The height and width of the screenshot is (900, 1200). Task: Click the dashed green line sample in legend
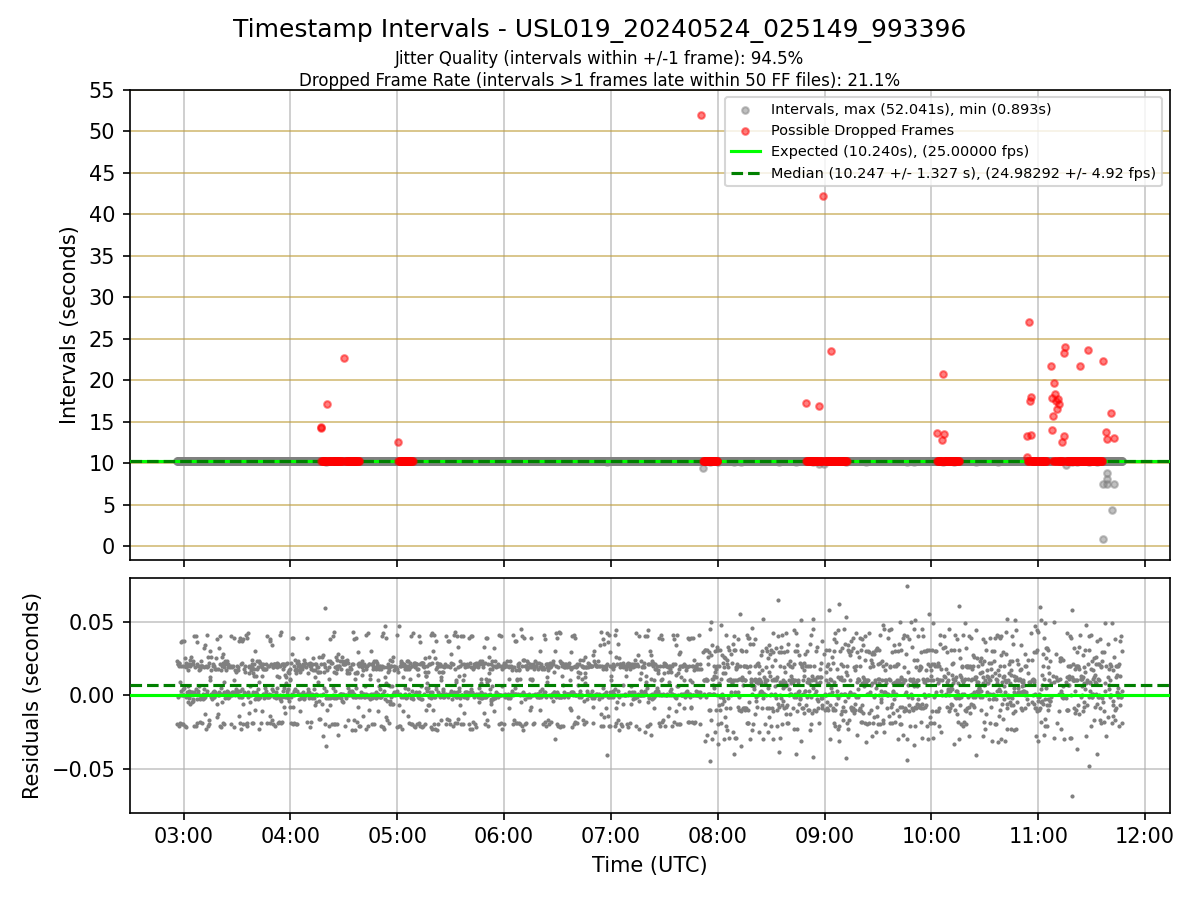tap(745, 173)
